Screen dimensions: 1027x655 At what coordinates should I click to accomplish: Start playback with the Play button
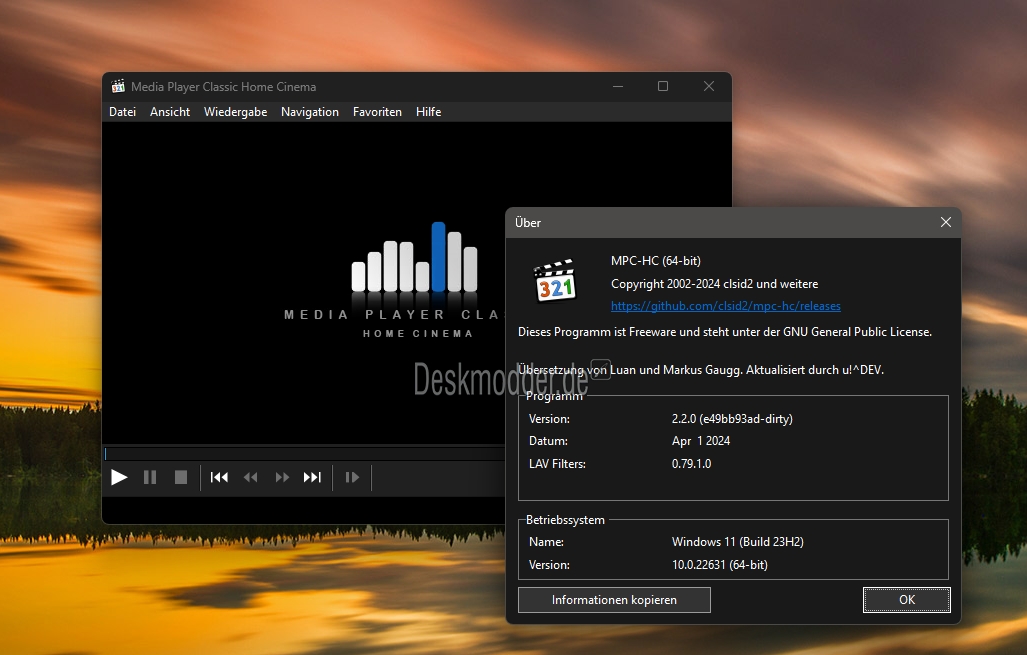coord(119,477)
